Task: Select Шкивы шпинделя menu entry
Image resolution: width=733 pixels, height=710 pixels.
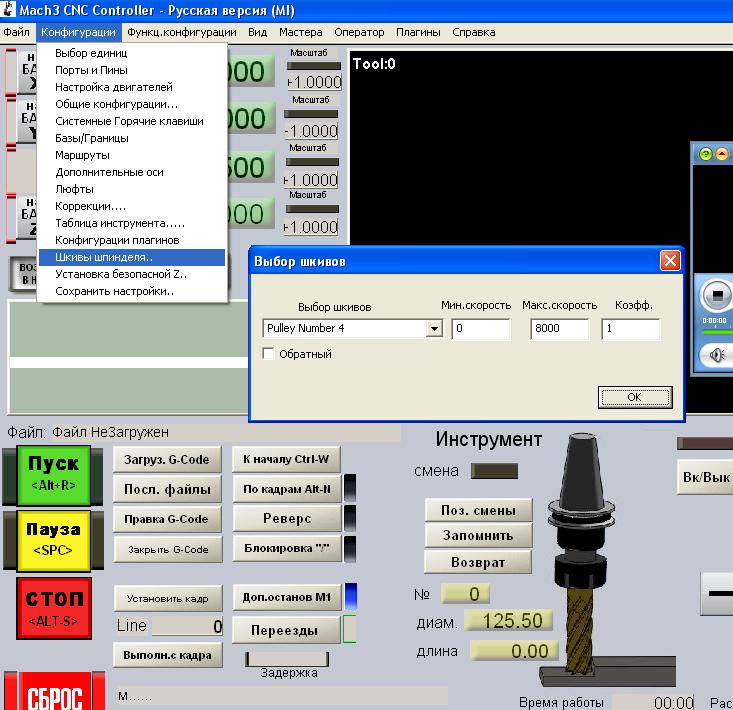Action: click(104, 257)
